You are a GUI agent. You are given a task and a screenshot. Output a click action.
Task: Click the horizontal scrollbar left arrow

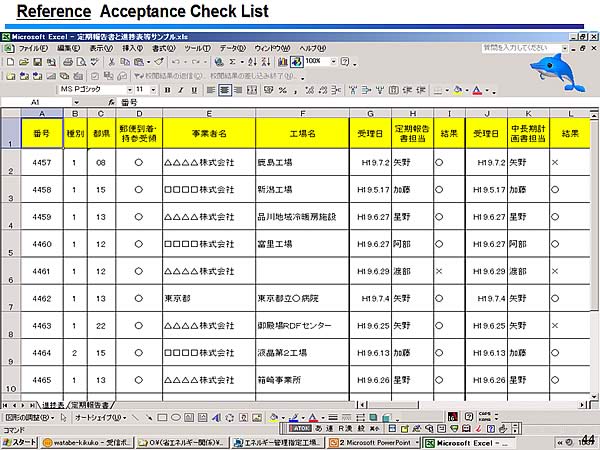coord(362,404)
